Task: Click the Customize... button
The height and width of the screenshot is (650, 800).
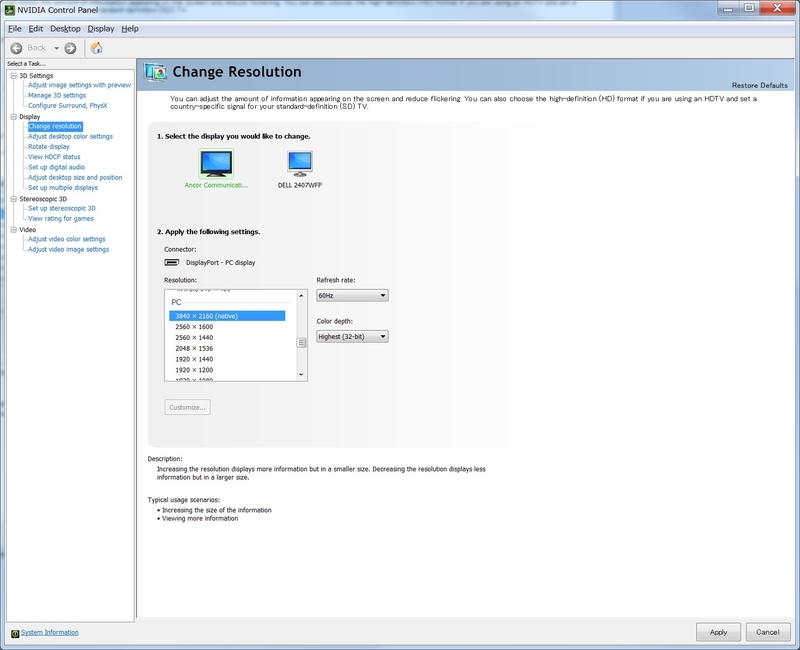Action: pos(187,407)
